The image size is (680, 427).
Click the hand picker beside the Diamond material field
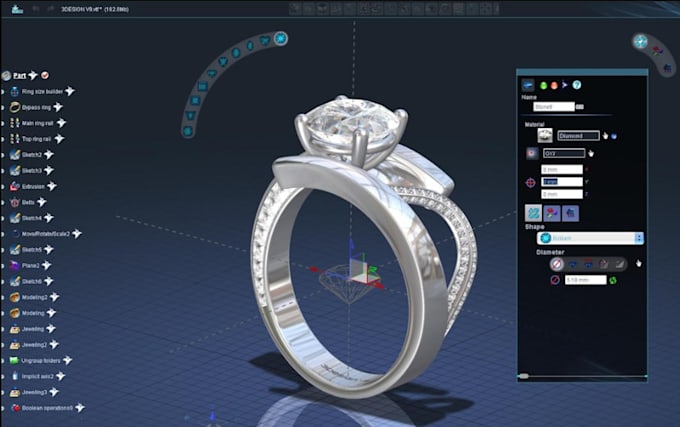(605, 136)
